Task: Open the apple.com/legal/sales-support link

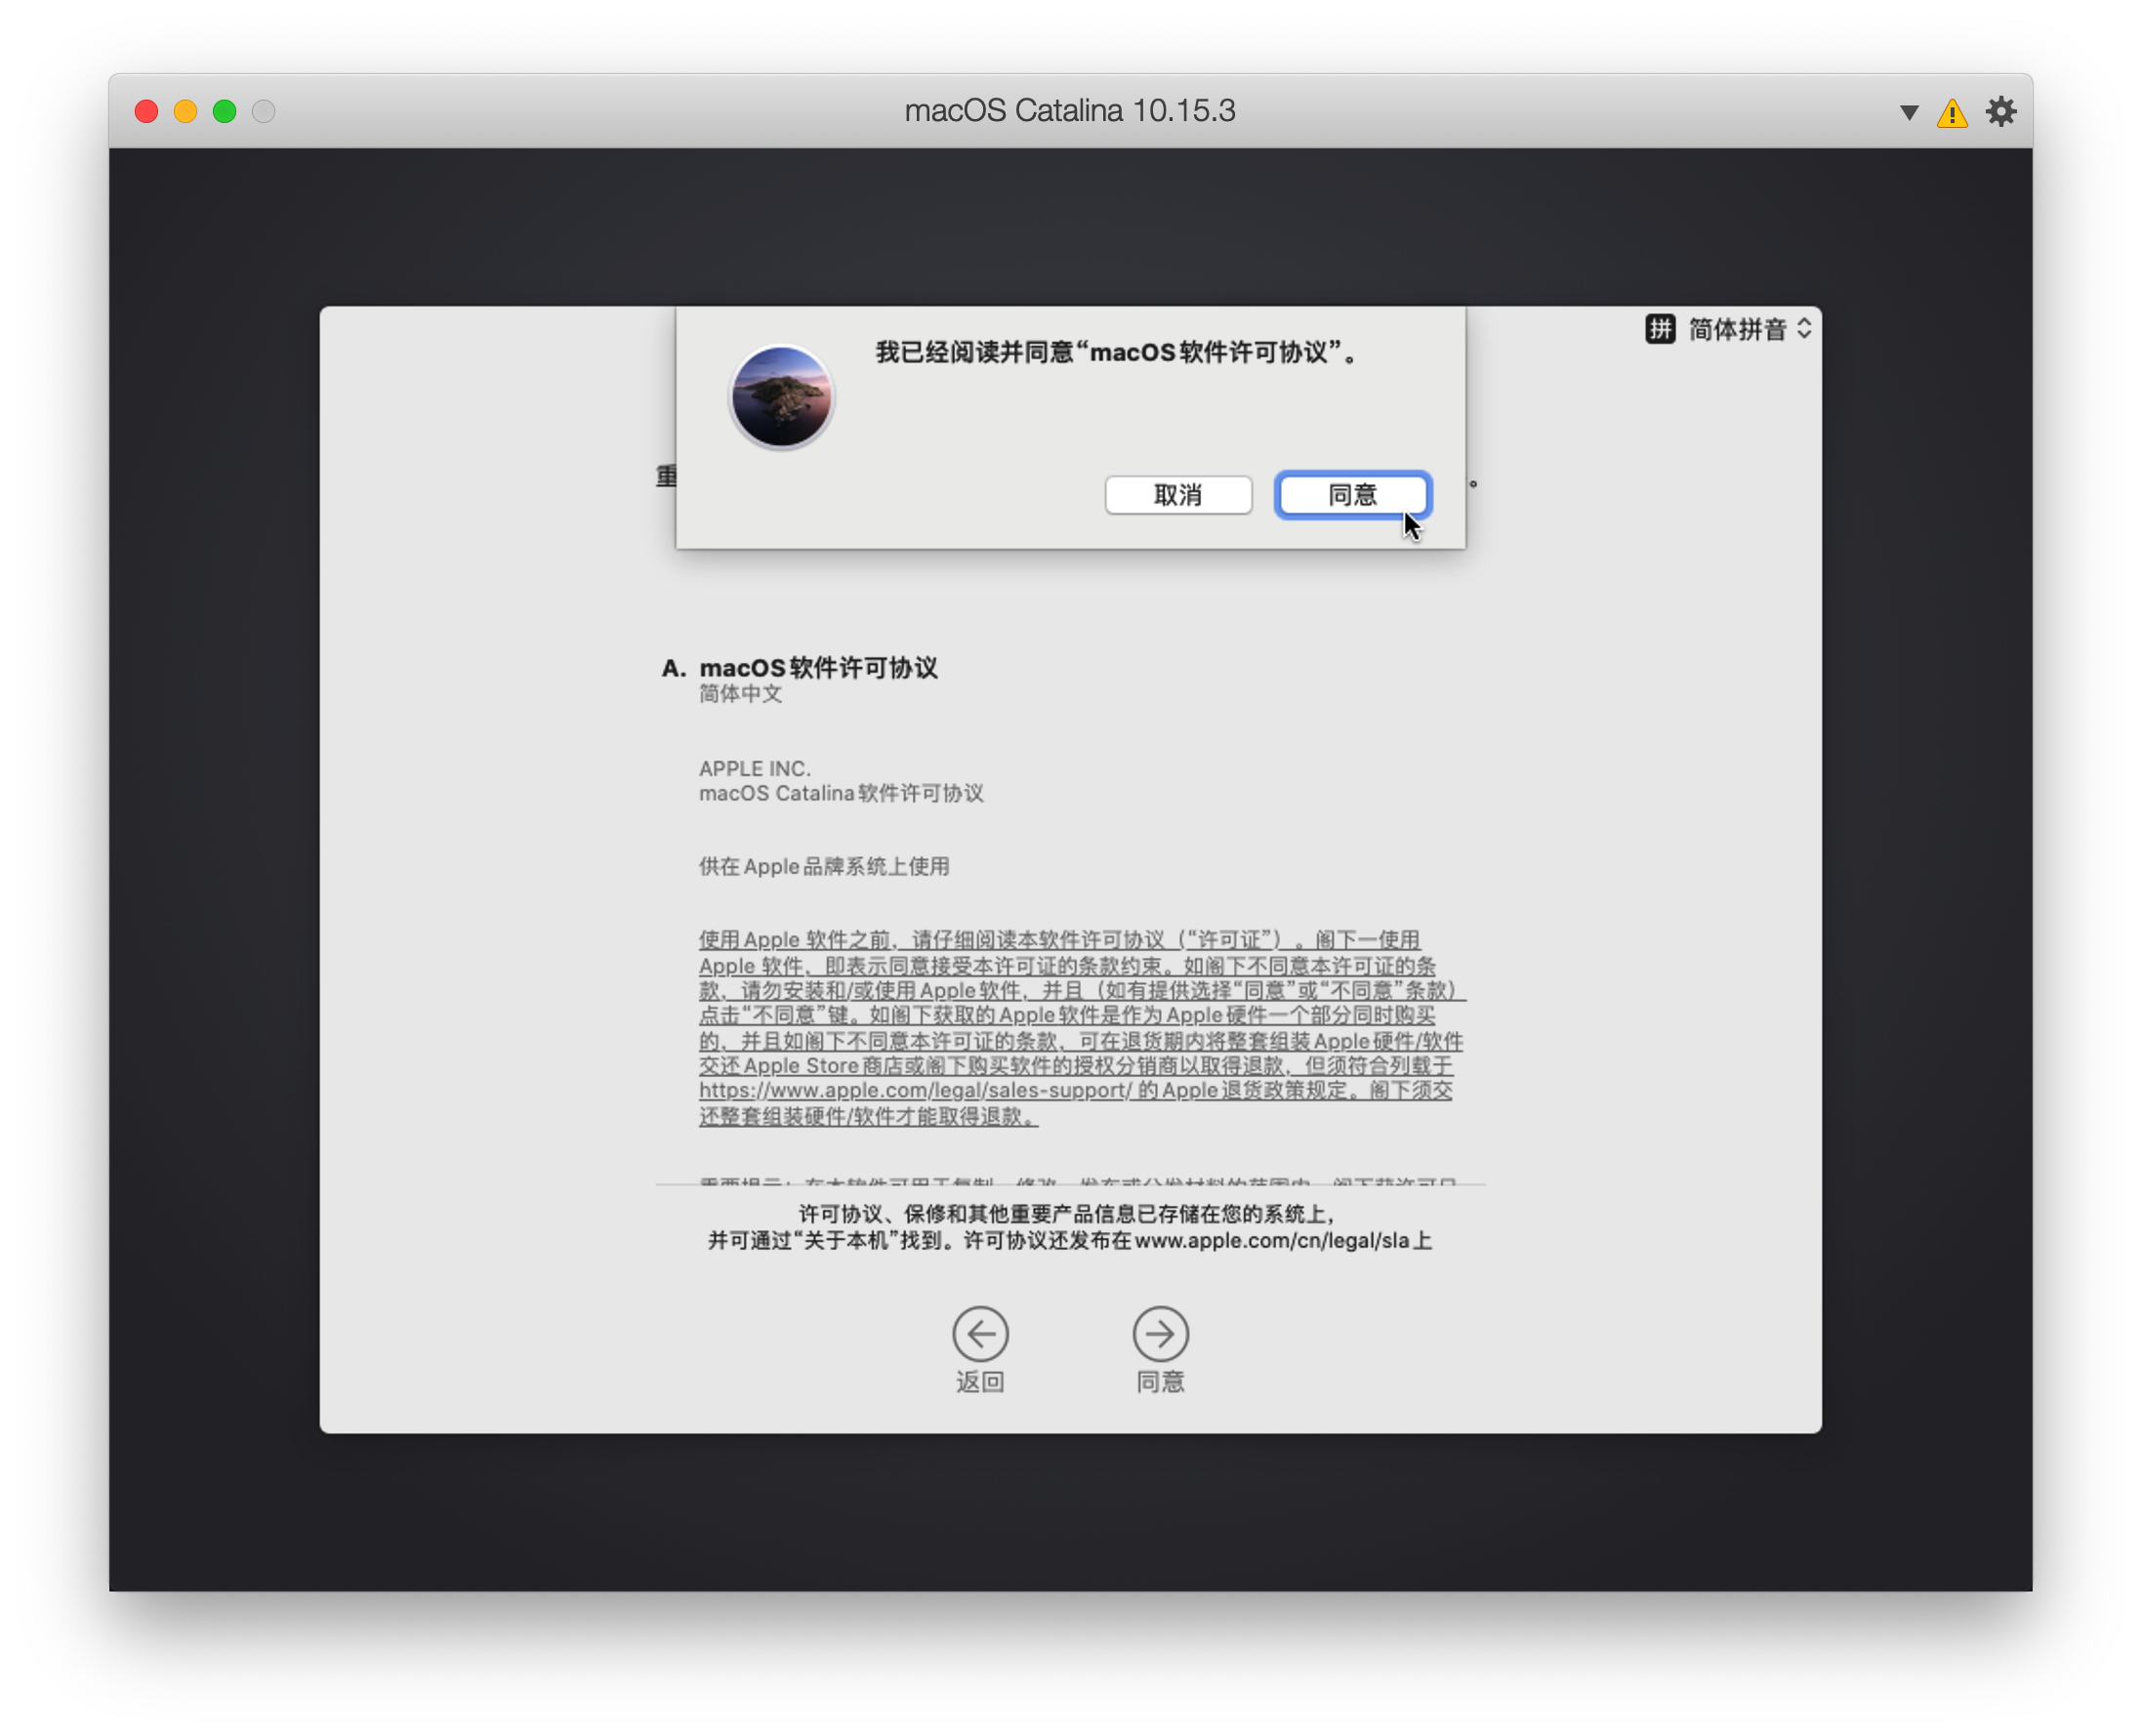Action: coord(915,1090)
